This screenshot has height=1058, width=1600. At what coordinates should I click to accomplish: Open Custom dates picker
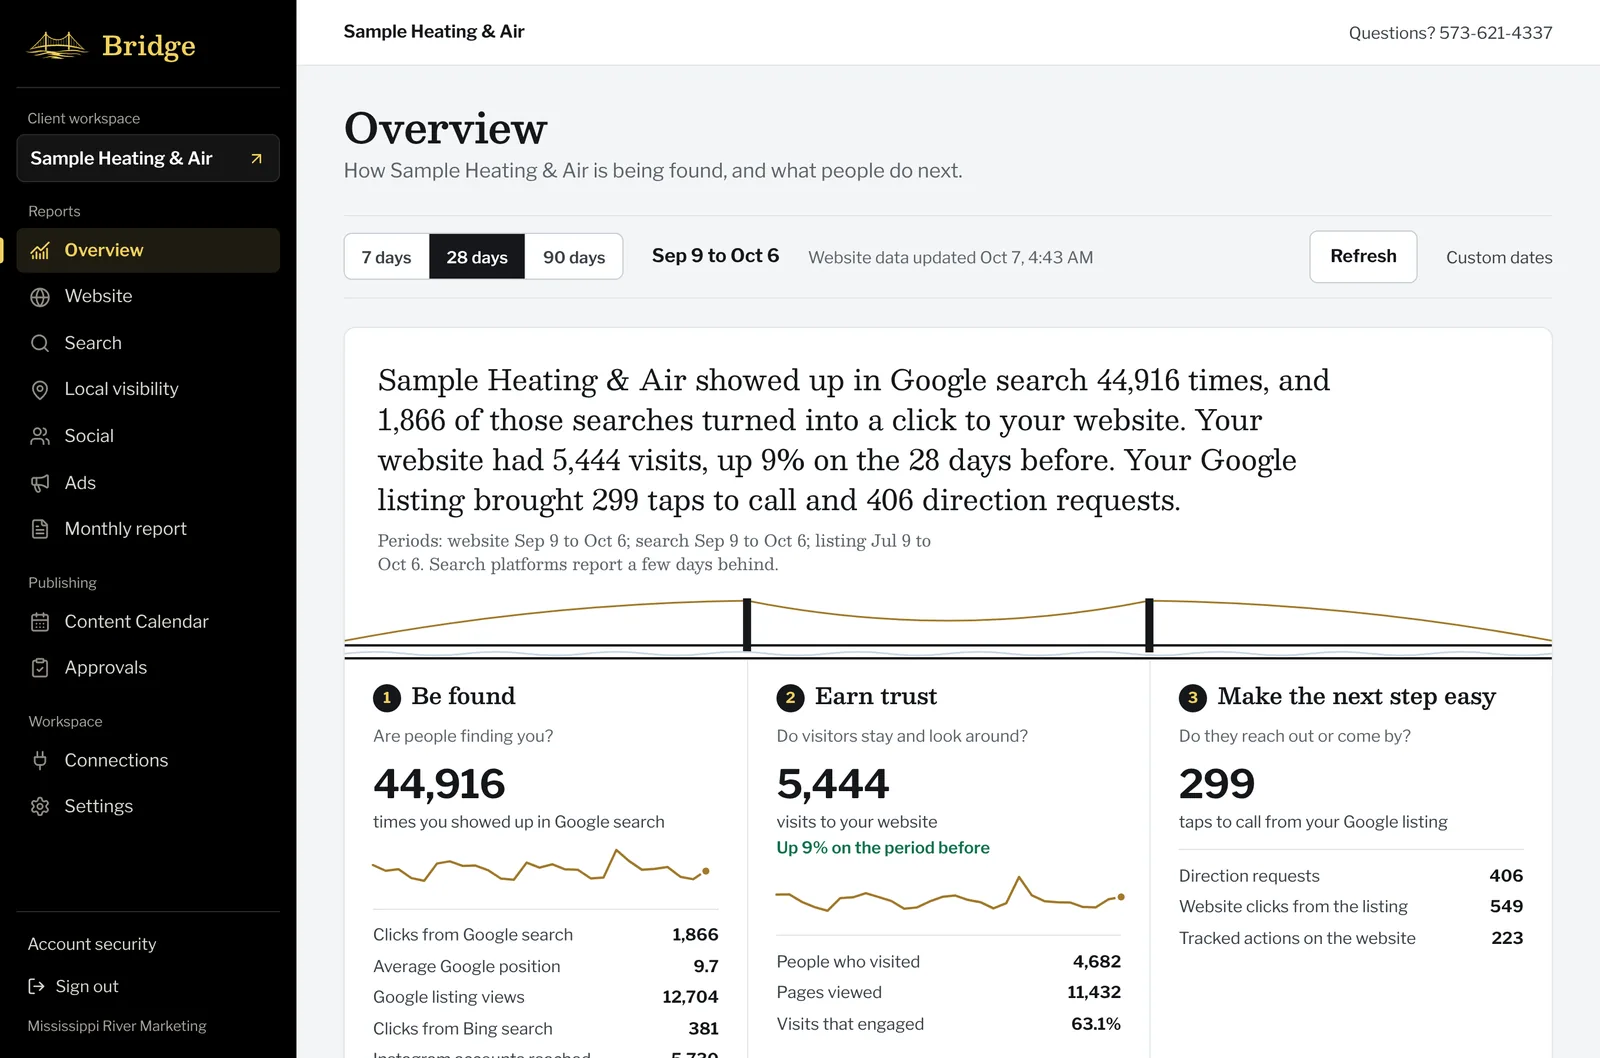point(1499,257)
